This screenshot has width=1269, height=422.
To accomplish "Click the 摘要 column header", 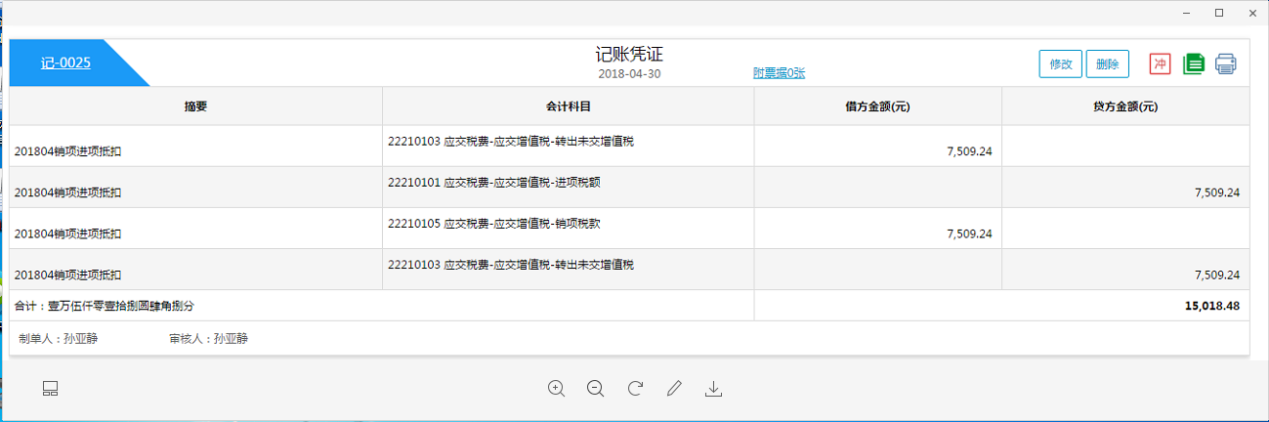I will pyautogui.click(x=196, y=106).
